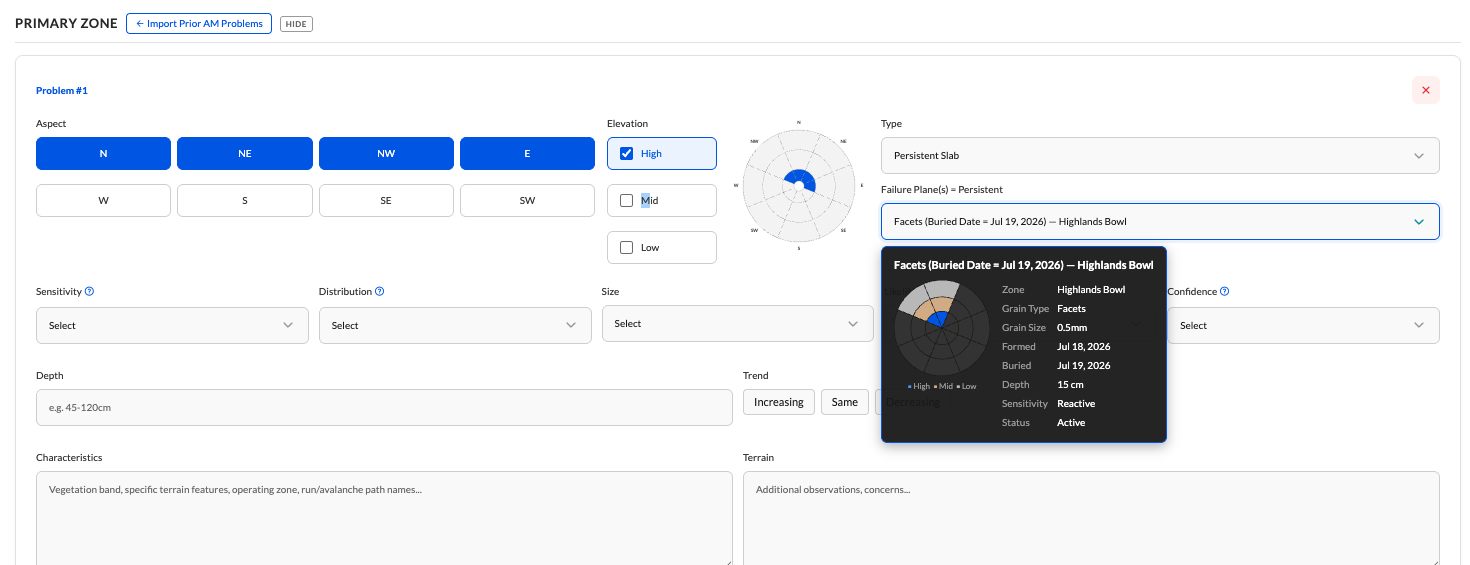Open the Confidence select dropdown
The height and width of the screenshot is (565, 1470).
click(1303, 326)
